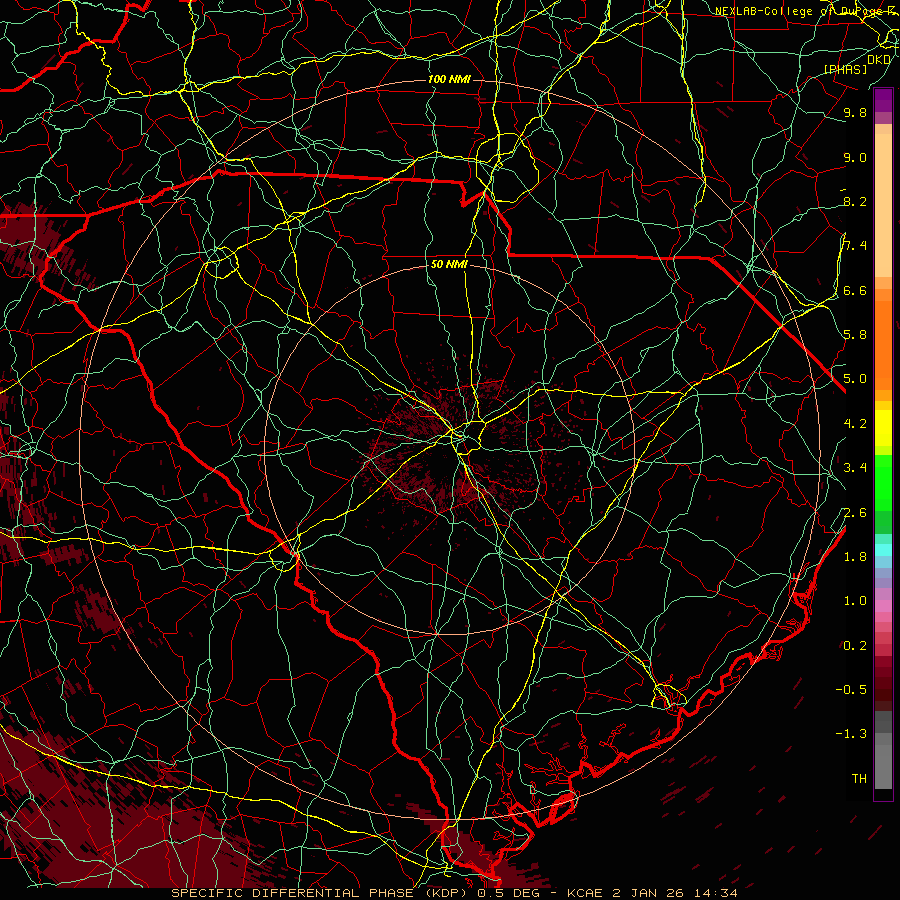
Task: Click the TH threshold label in legend
Action: [x=859, y=778]
